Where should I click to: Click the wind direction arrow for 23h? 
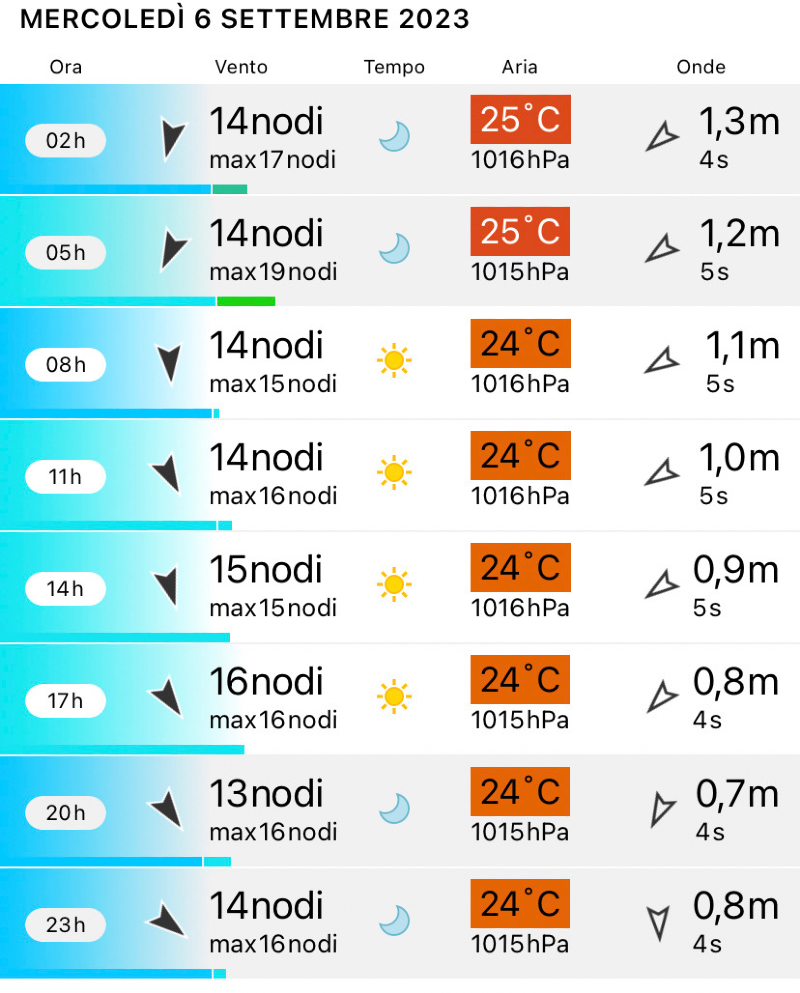pyautogui.click(x=167, y=919)
